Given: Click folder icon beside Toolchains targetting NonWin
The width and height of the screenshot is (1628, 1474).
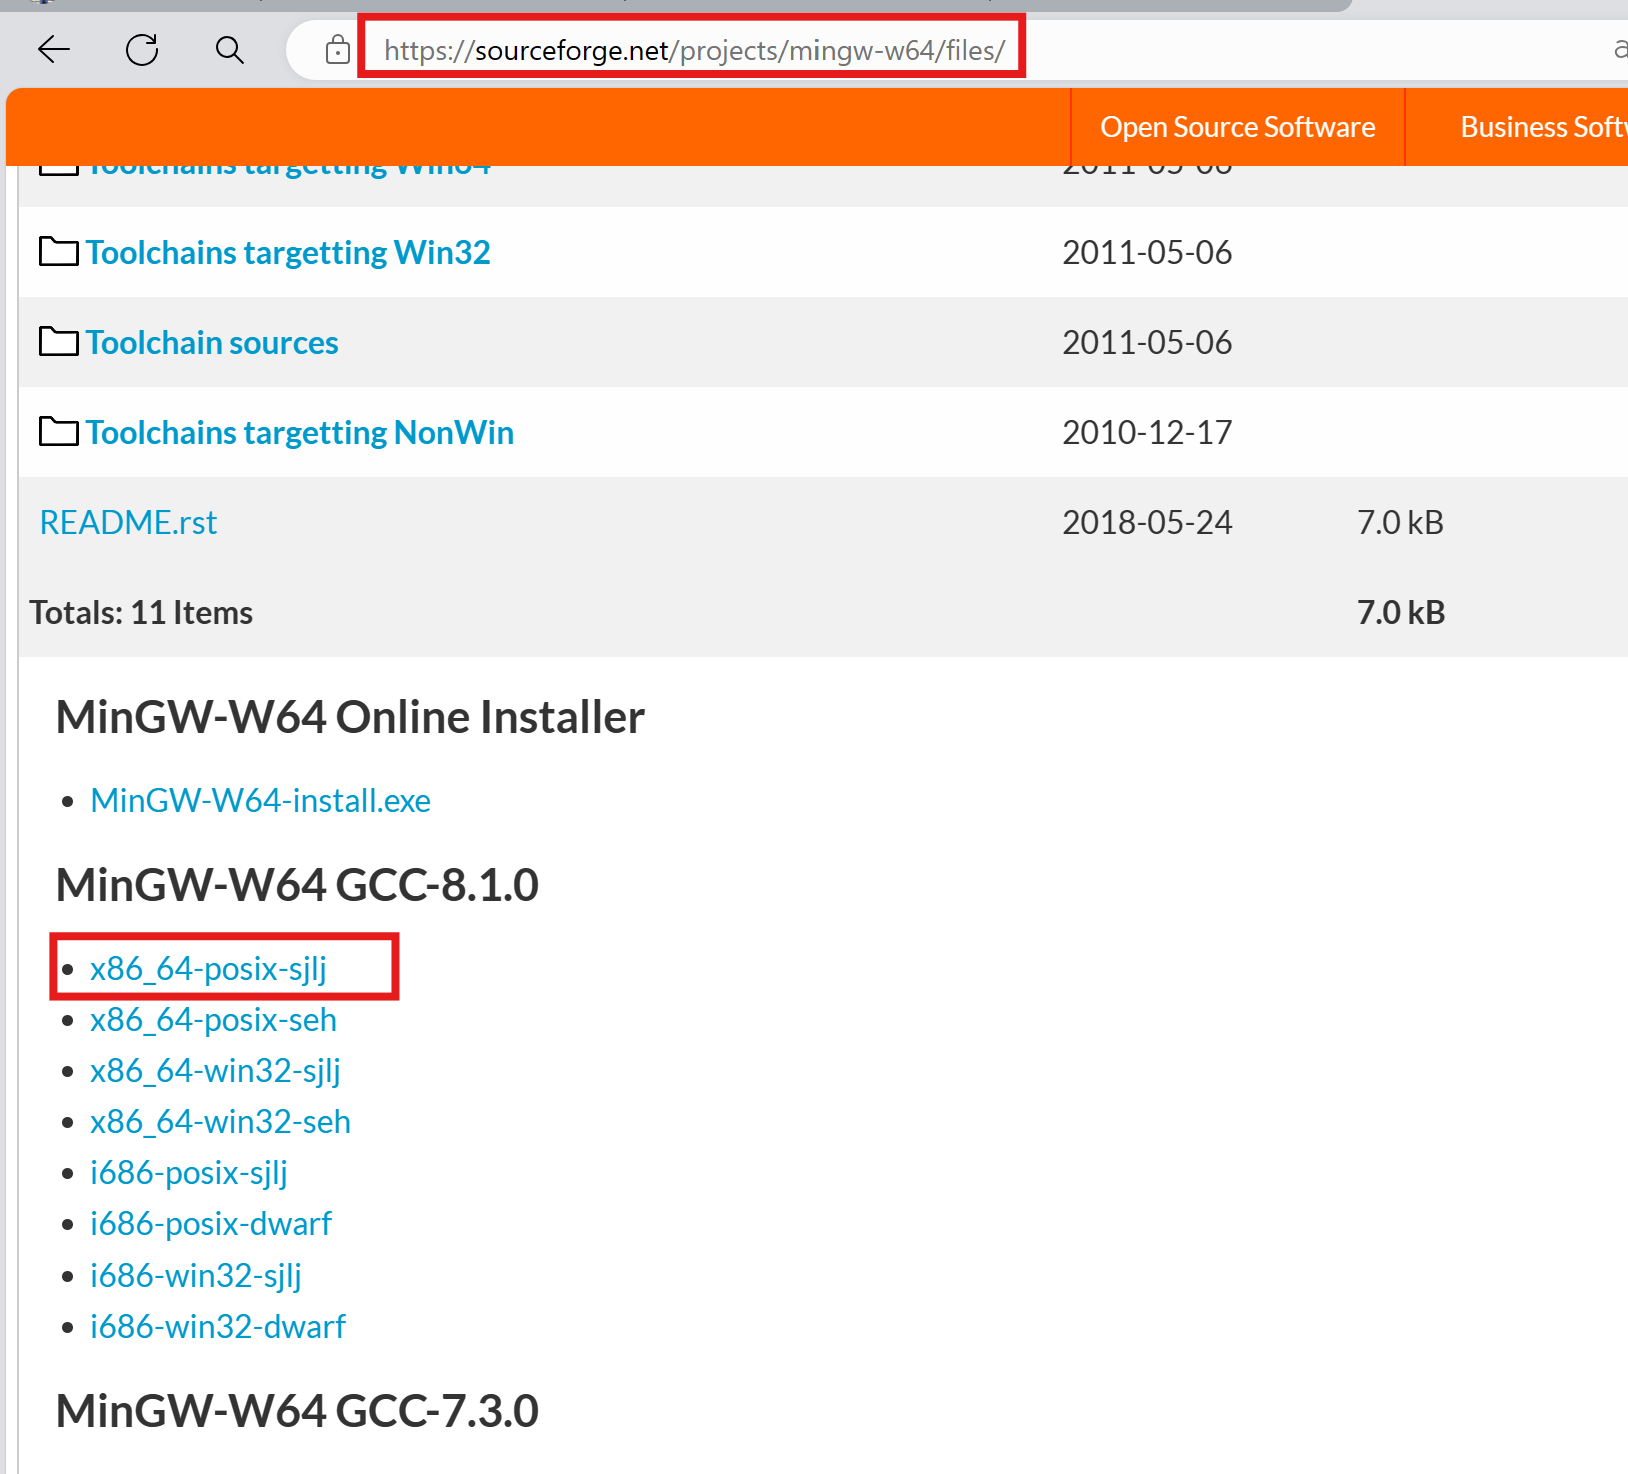Looking at the screenshot, I should [x=58, y=431].
